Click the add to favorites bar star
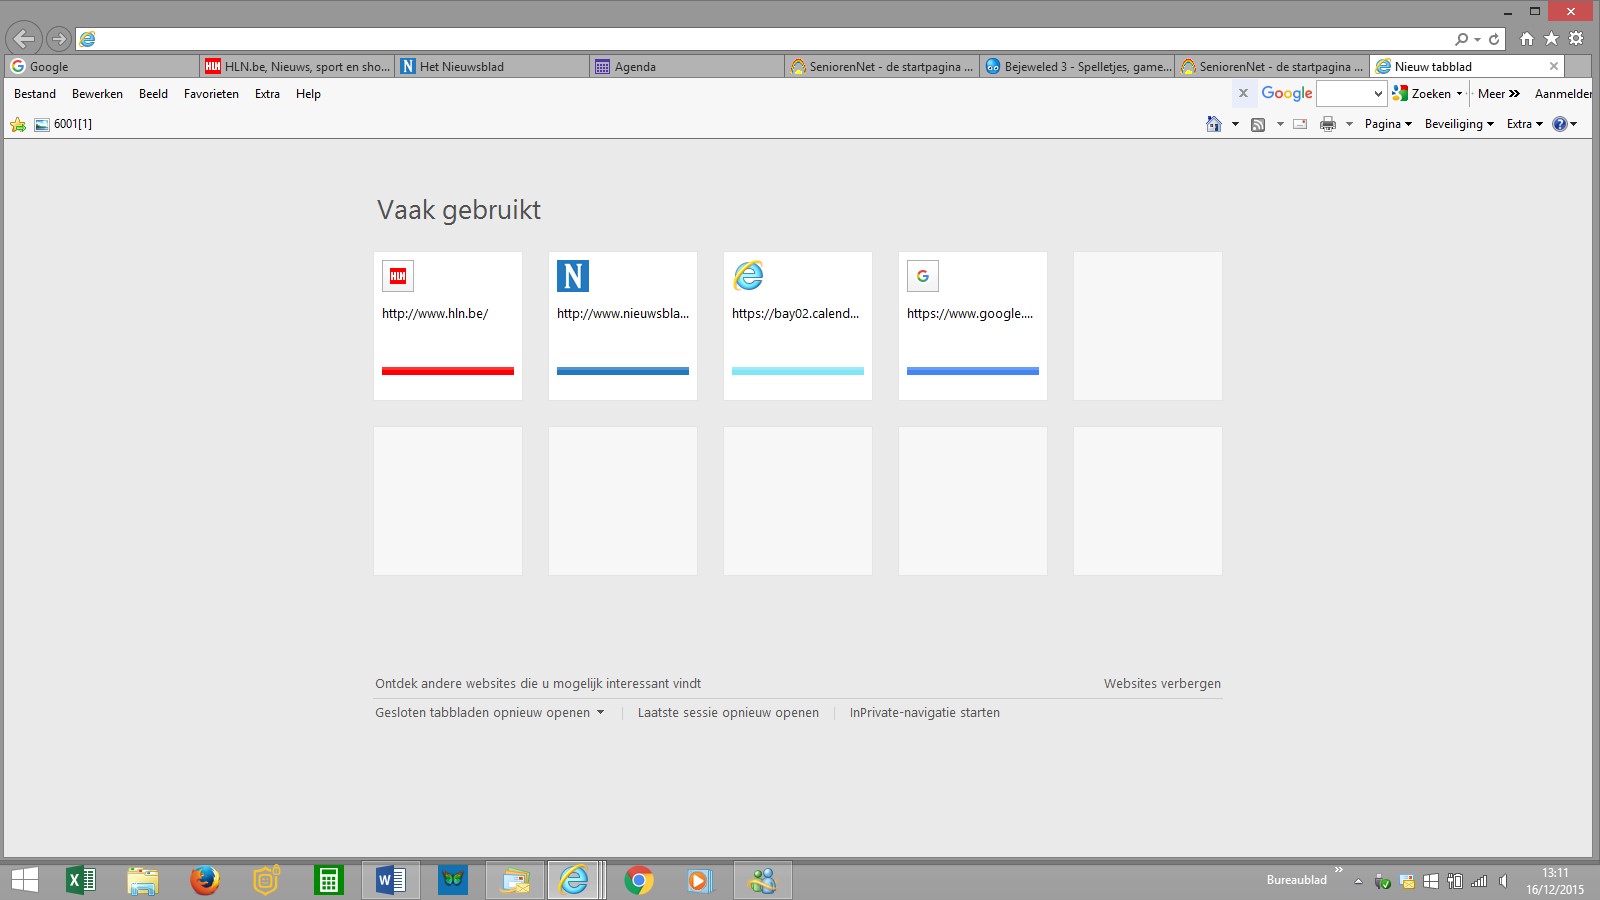The height and width of the screenshot is (900, 1600). [18, 124]
